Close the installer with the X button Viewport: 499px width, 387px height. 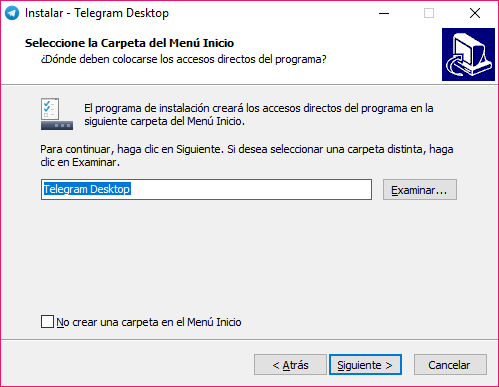tap(475, 13)
